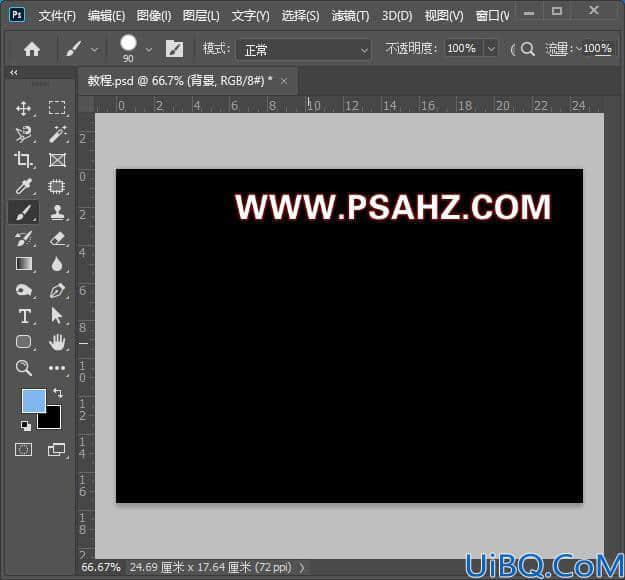Screen dimensions: 625x580
Task: Select the Crop tool
Action: [x=24, y=160]
